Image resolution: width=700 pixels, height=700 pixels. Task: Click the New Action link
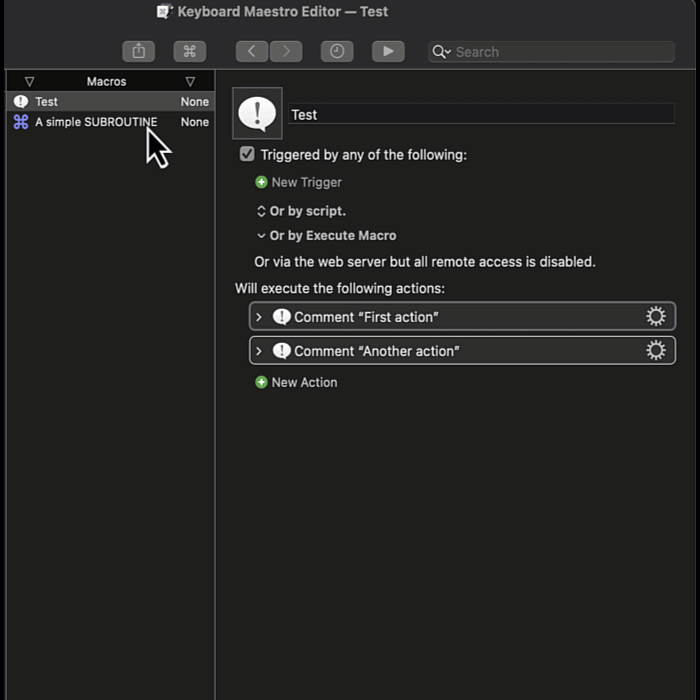[x=304, y=382]
